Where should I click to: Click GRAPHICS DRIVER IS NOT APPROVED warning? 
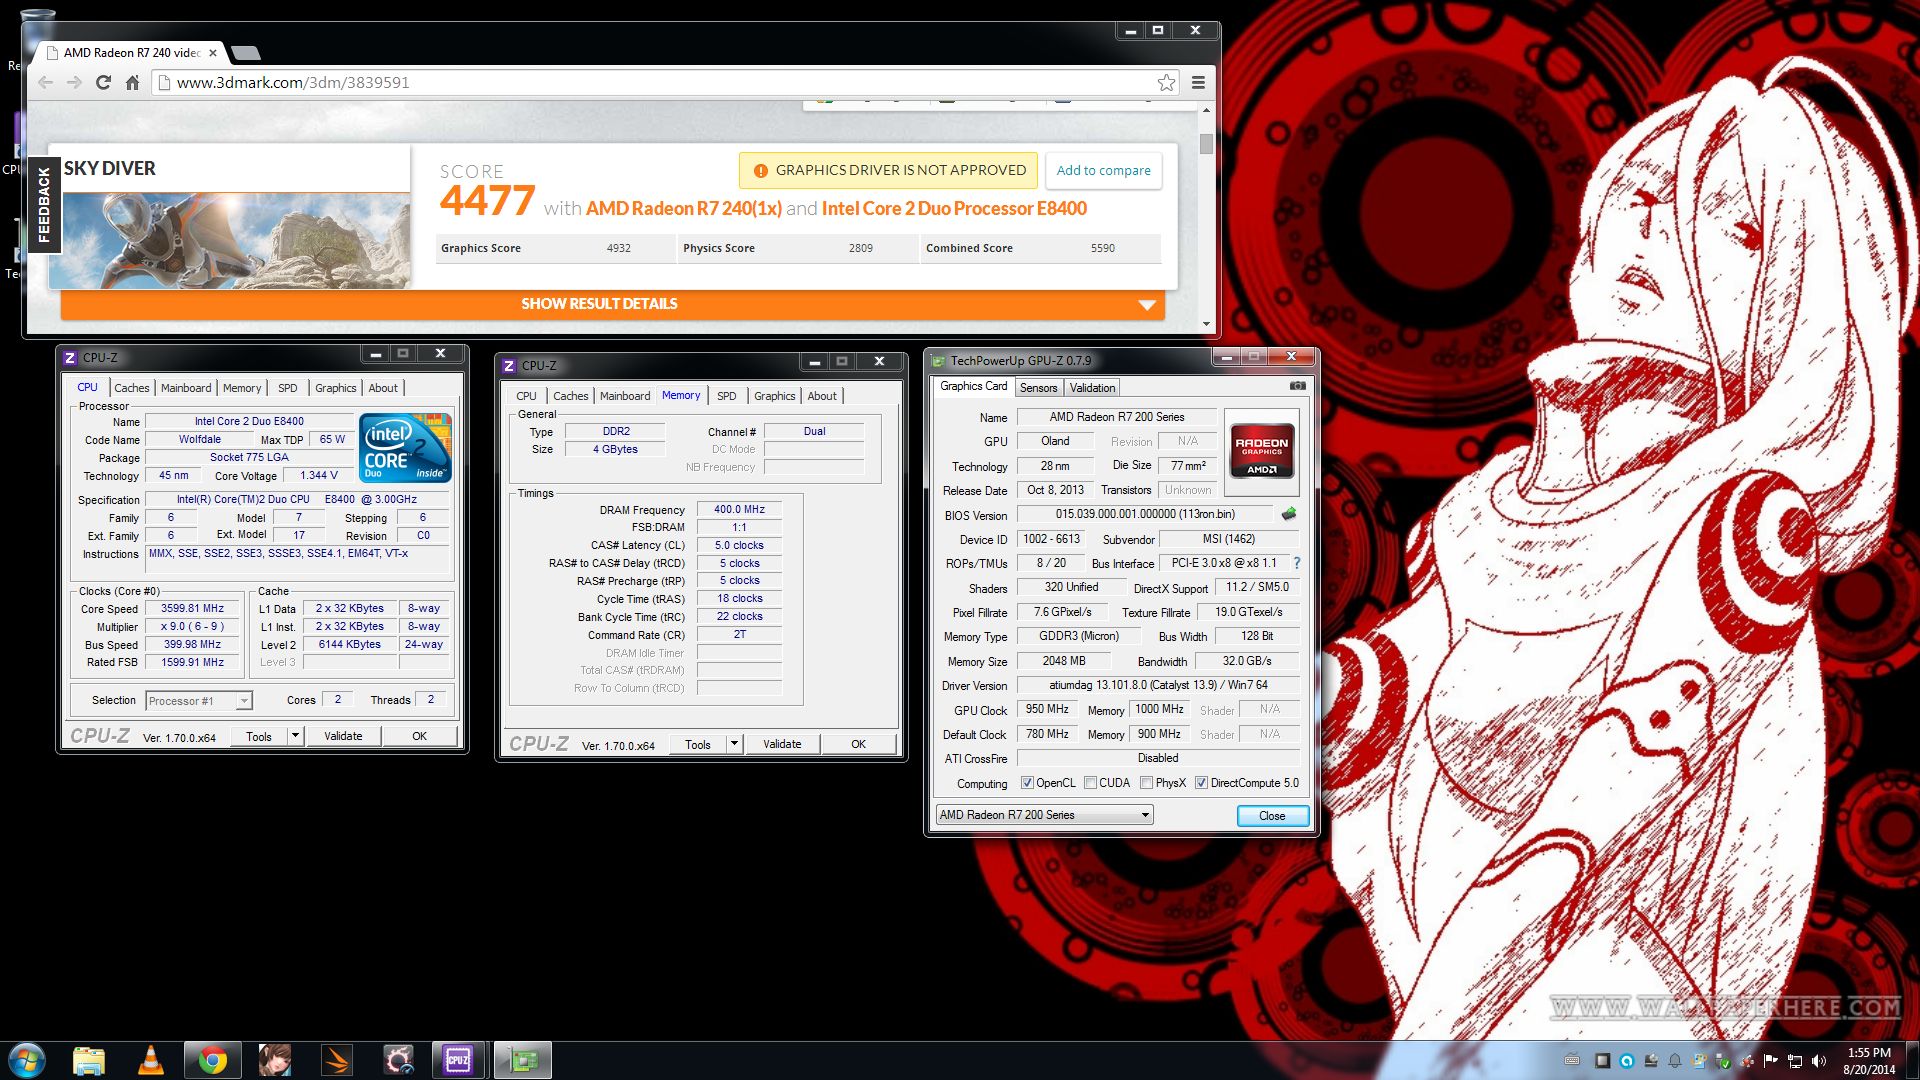[889, 170]
